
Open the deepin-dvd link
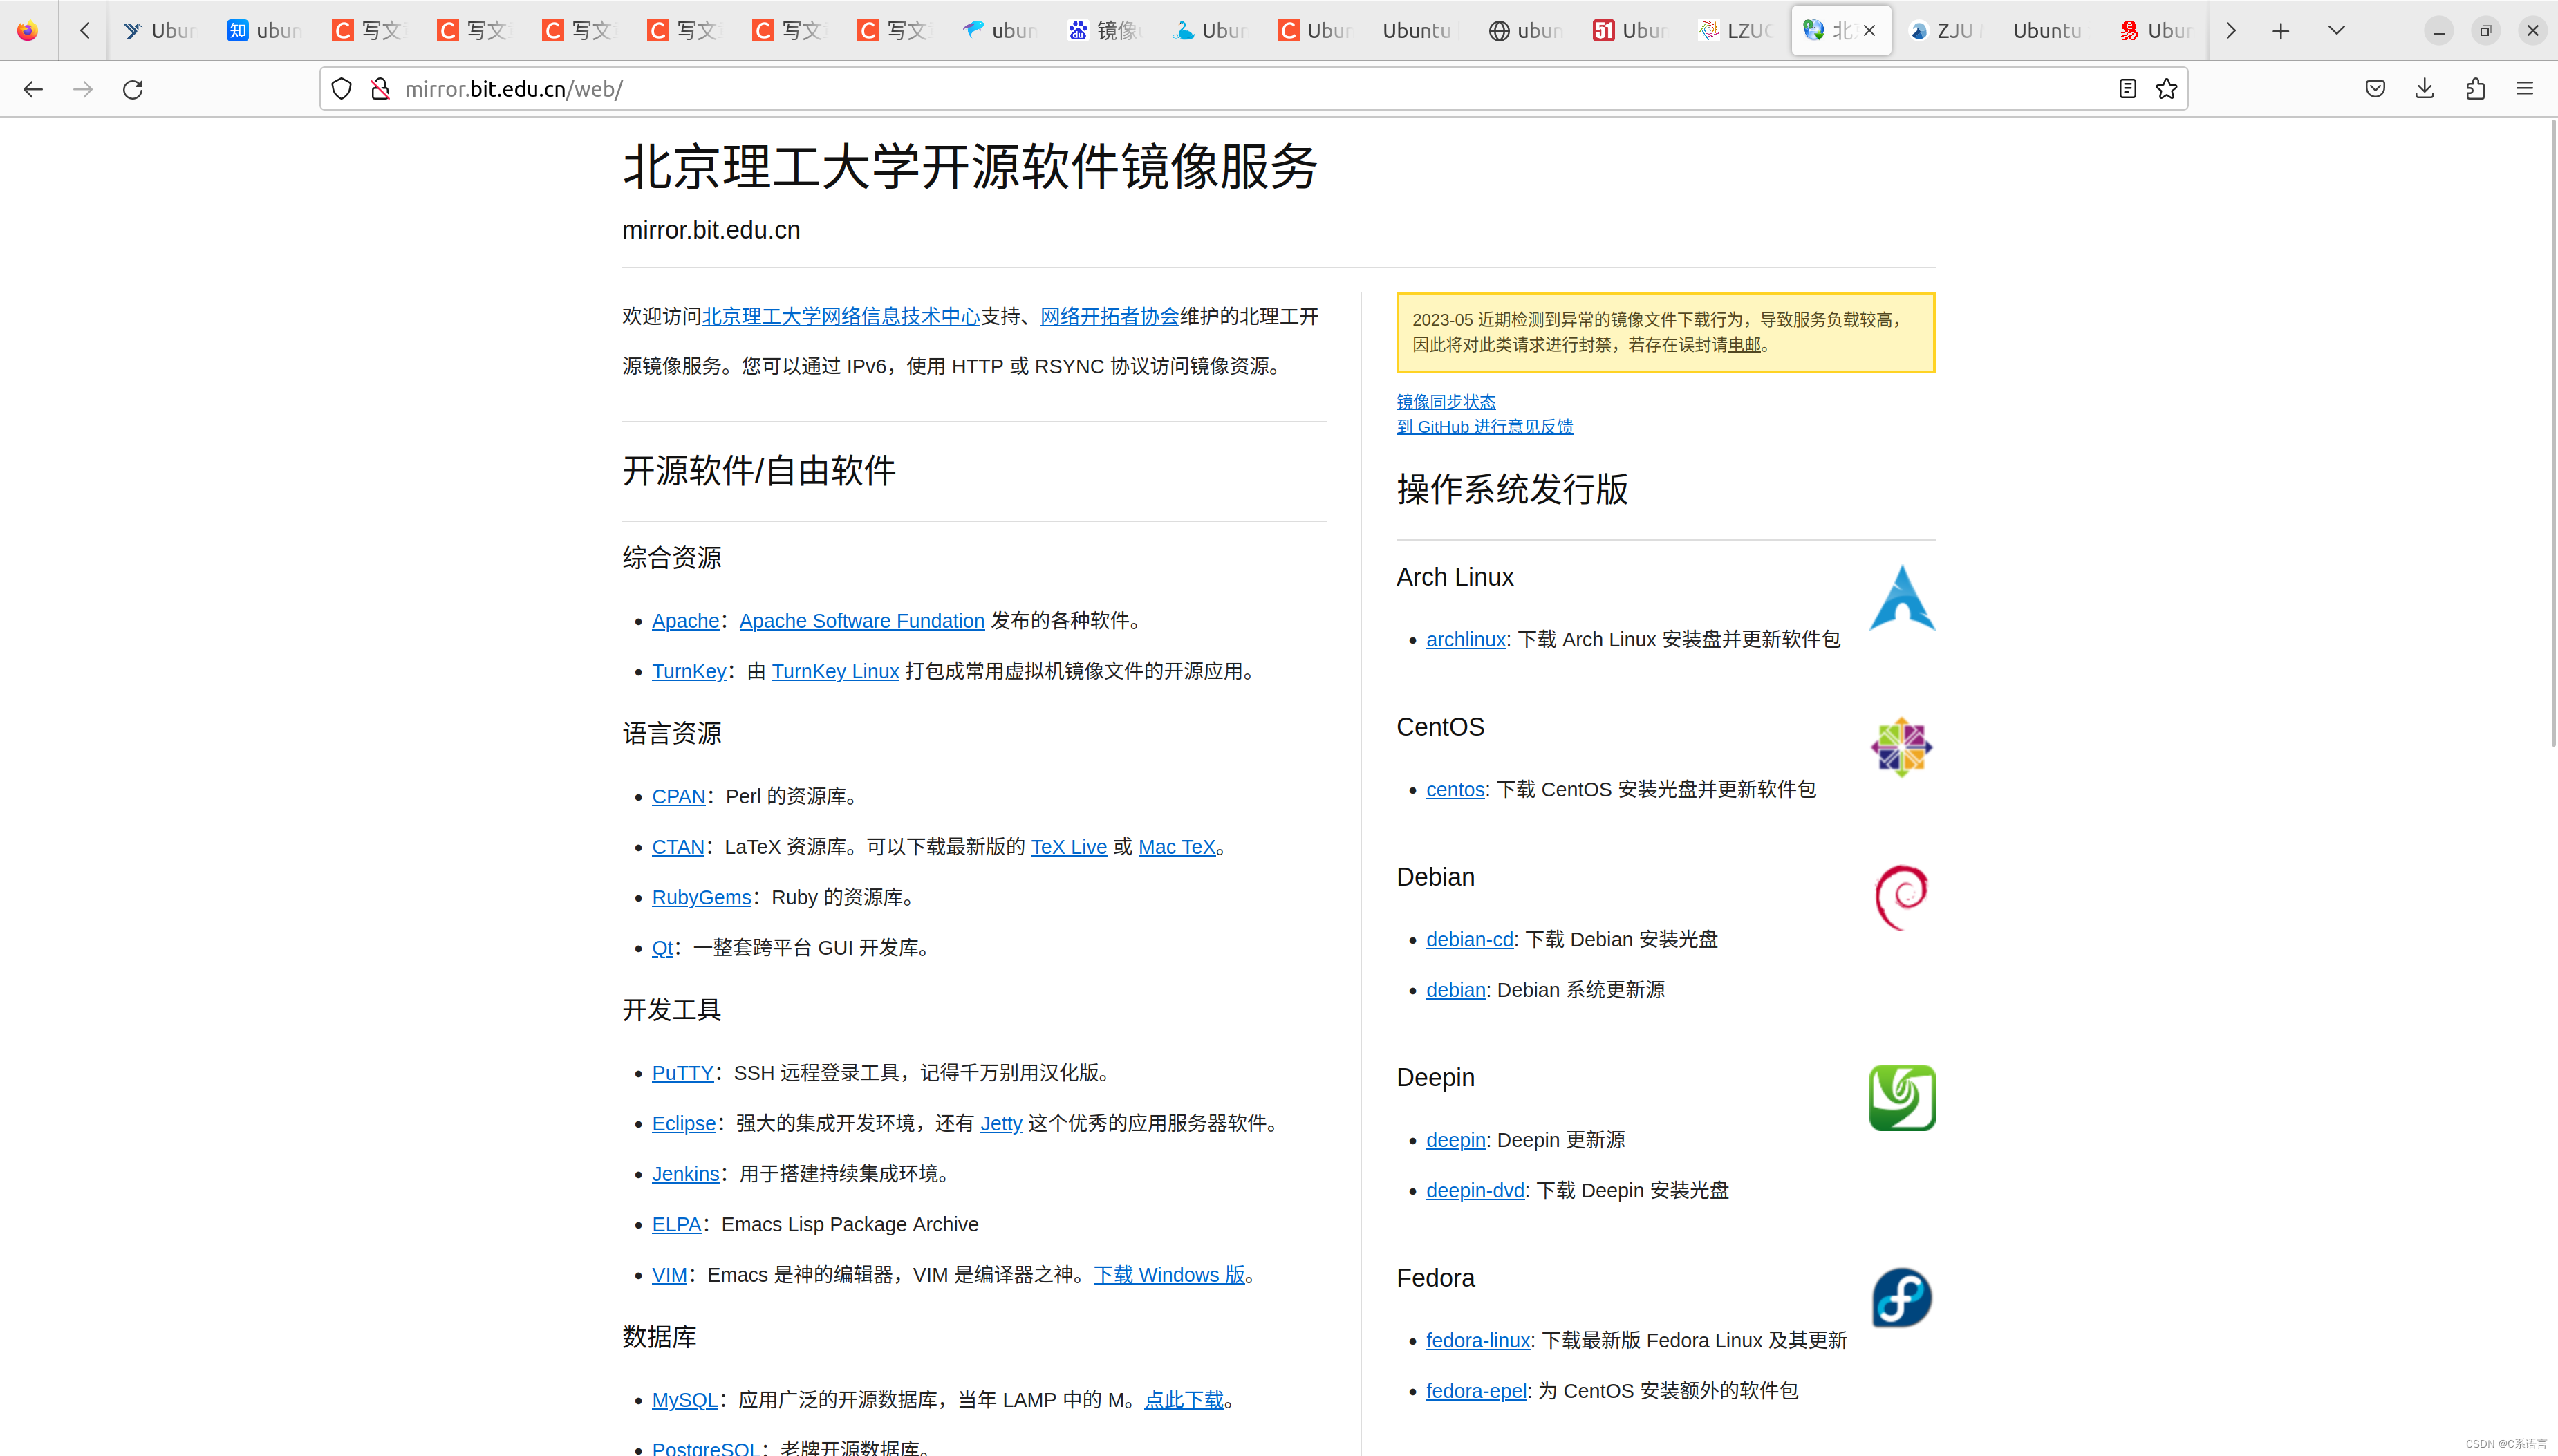[x=1475, y=1191]
